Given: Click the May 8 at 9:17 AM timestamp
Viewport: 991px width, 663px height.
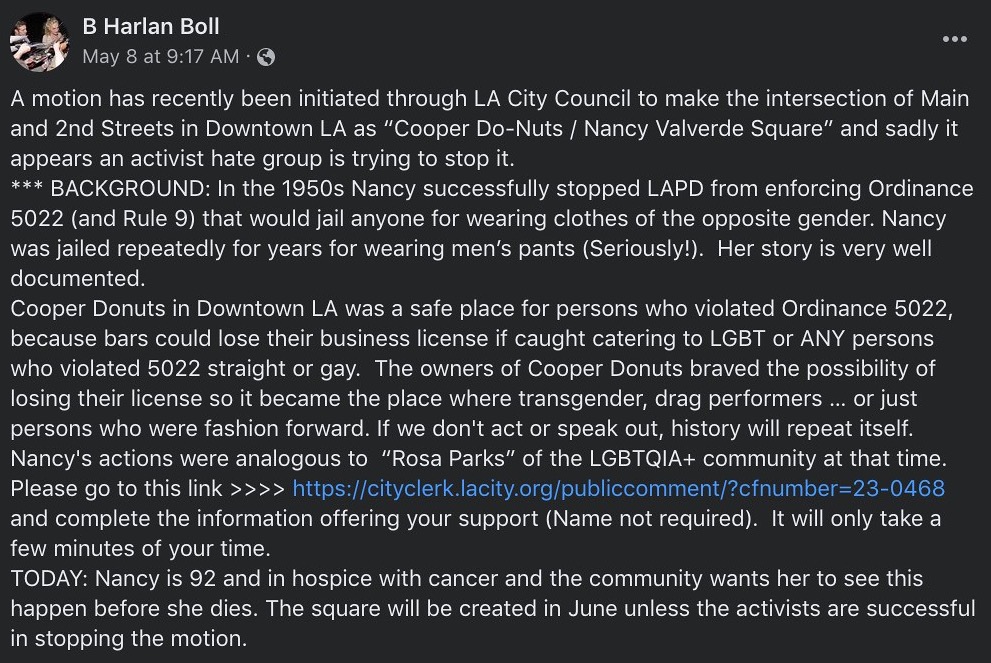Looking at the screenshot, I should point(160,57).
